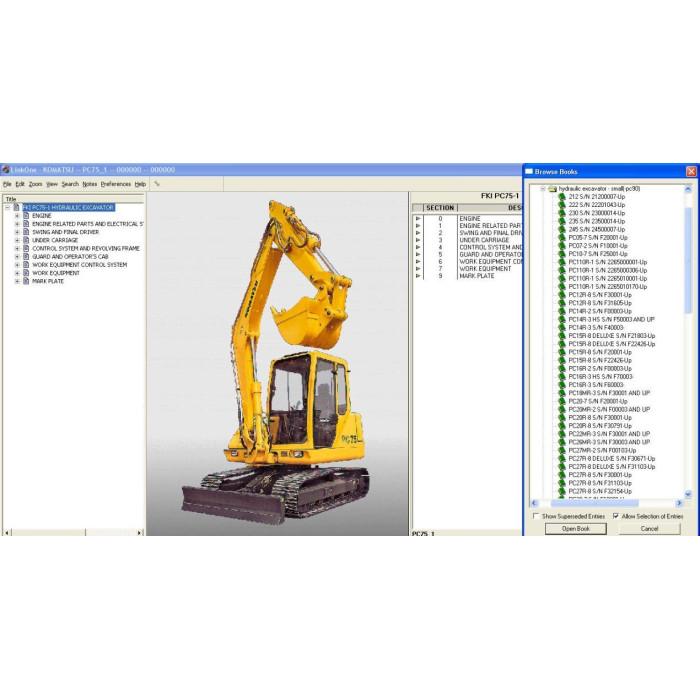Click the book icon for PC20-7 S/N F20001-Up
Image resolution: width=700 pixels, height=700 pixels.
(x=562, y=401)
